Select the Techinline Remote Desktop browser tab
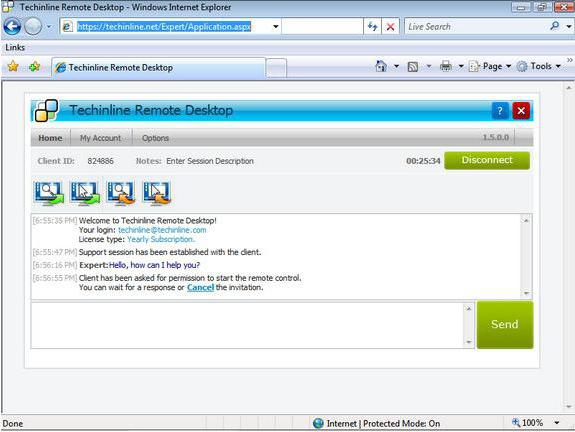Screen dimensions: 575x432 [158, 67]
